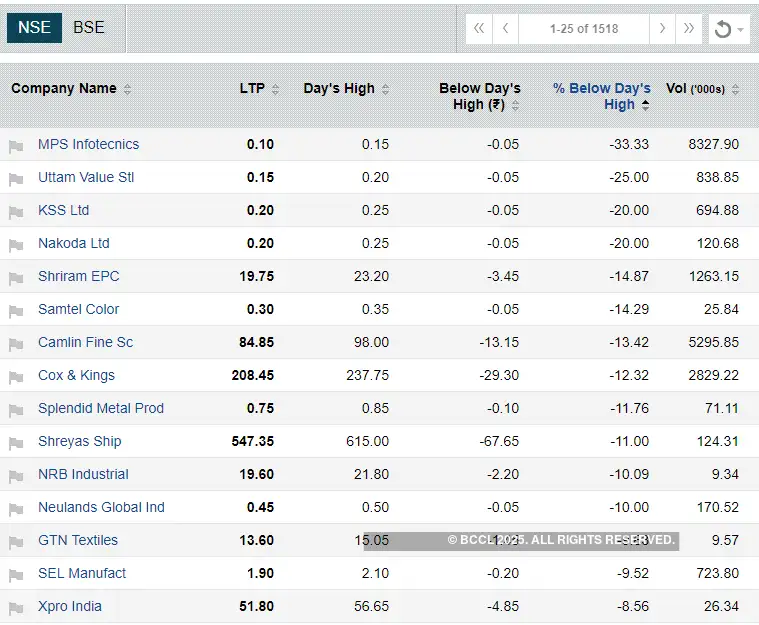This screenshot has width=759, height=625.
Task: Select percentage value -14.87
Action: [629, 276]
